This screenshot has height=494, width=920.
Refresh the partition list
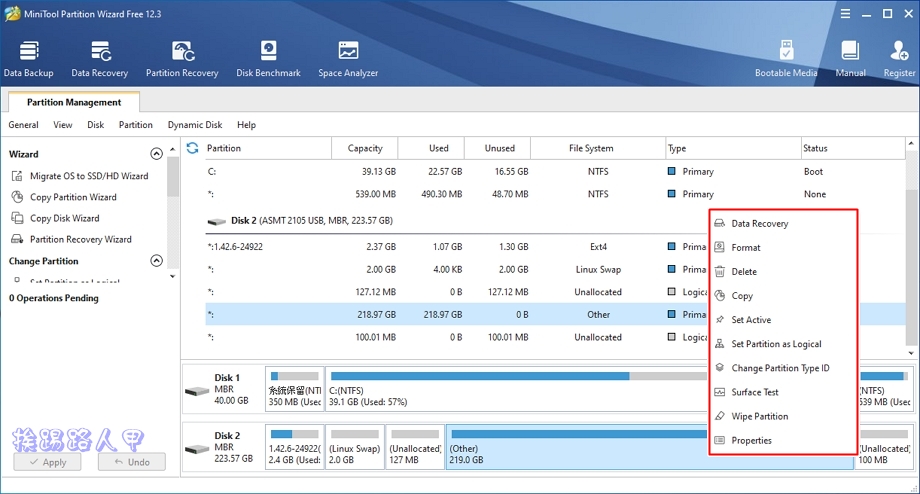click(192, 148)
